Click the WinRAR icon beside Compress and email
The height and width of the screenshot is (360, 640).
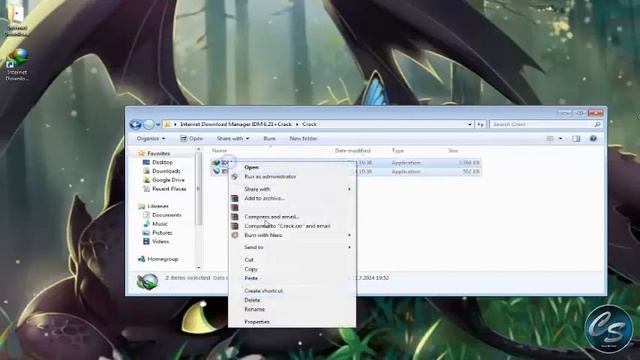(x=234, y=217)
